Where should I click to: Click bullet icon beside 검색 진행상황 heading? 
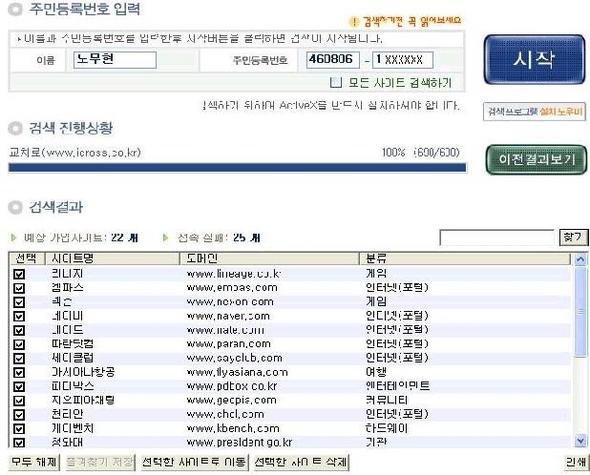(15, 128)
